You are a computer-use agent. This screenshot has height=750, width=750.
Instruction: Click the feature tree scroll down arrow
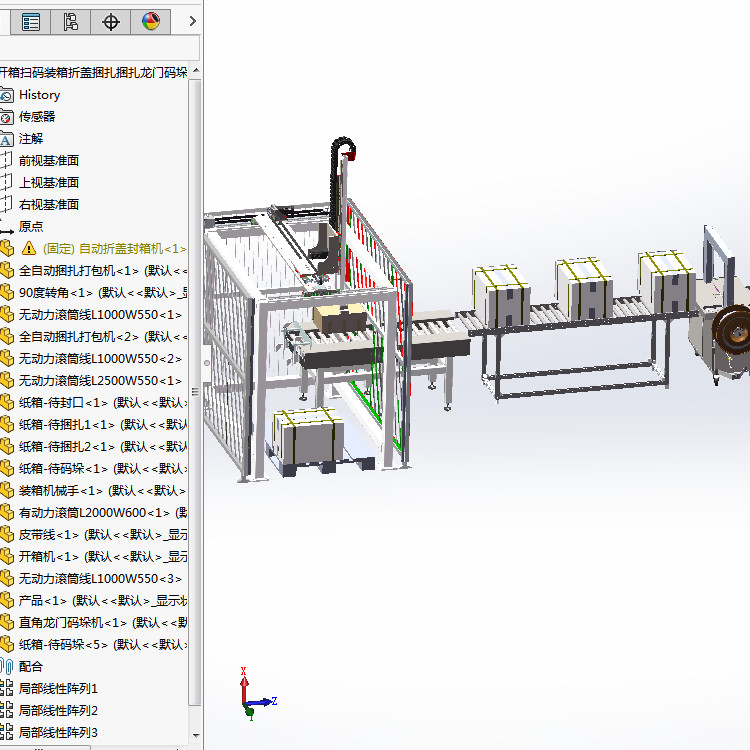pos(196,735)
